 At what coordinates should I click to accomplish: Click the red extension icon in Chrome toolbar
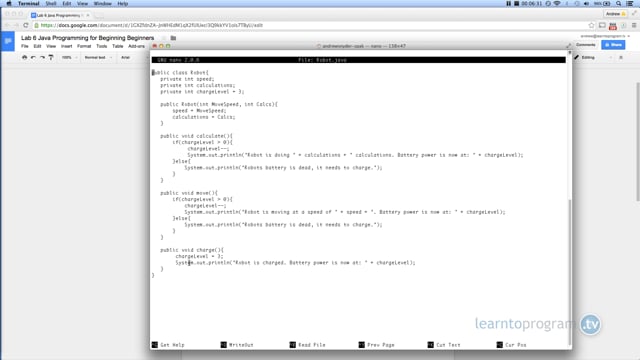point(613,26)
